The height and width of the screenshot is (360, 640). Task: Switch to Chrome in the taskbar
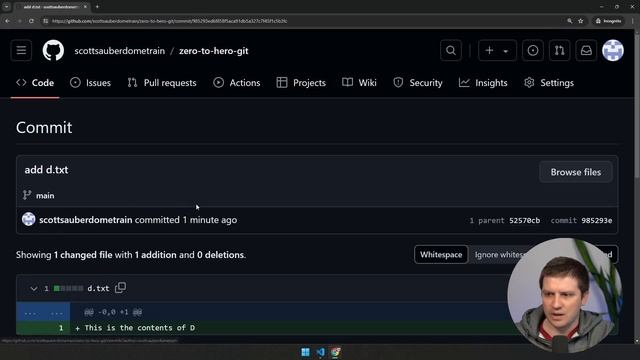pos(336,352)
